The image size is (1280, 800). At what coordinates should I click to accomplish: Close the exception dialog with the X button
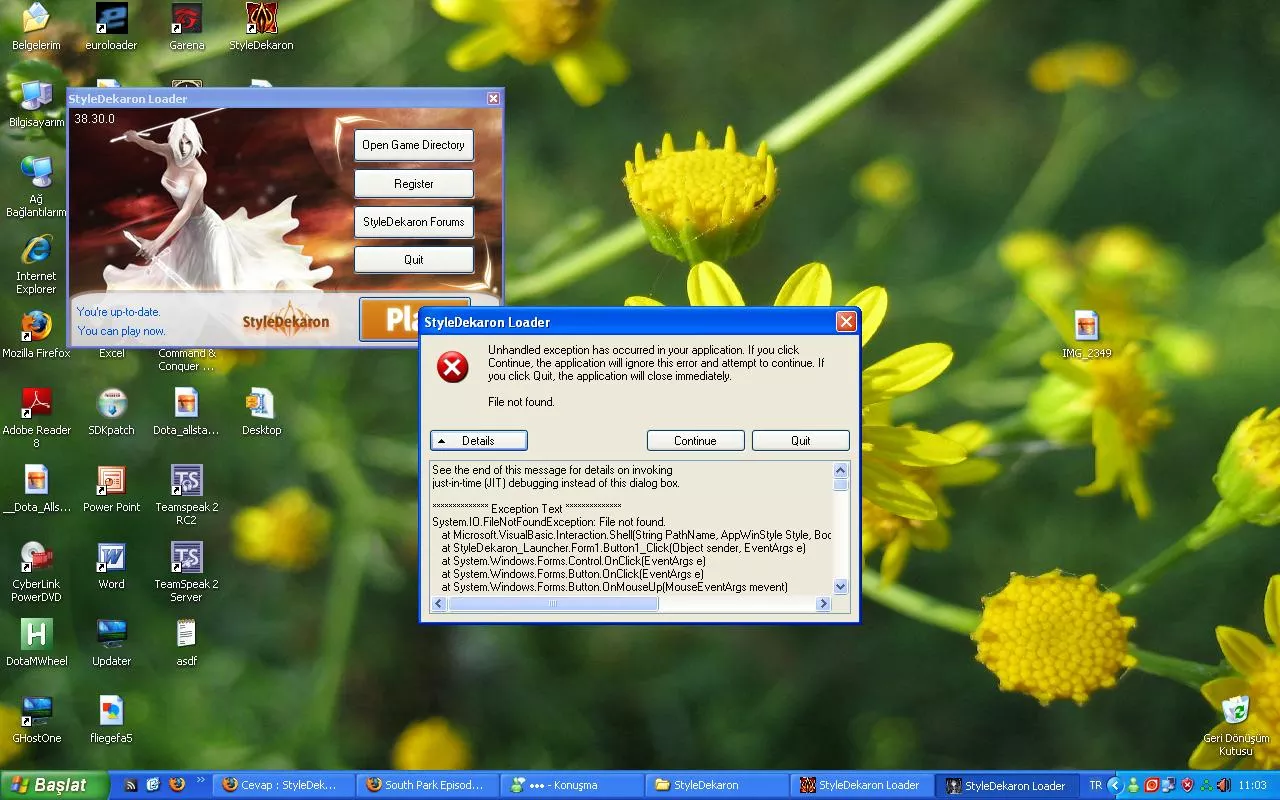click(x=846, y=322)
